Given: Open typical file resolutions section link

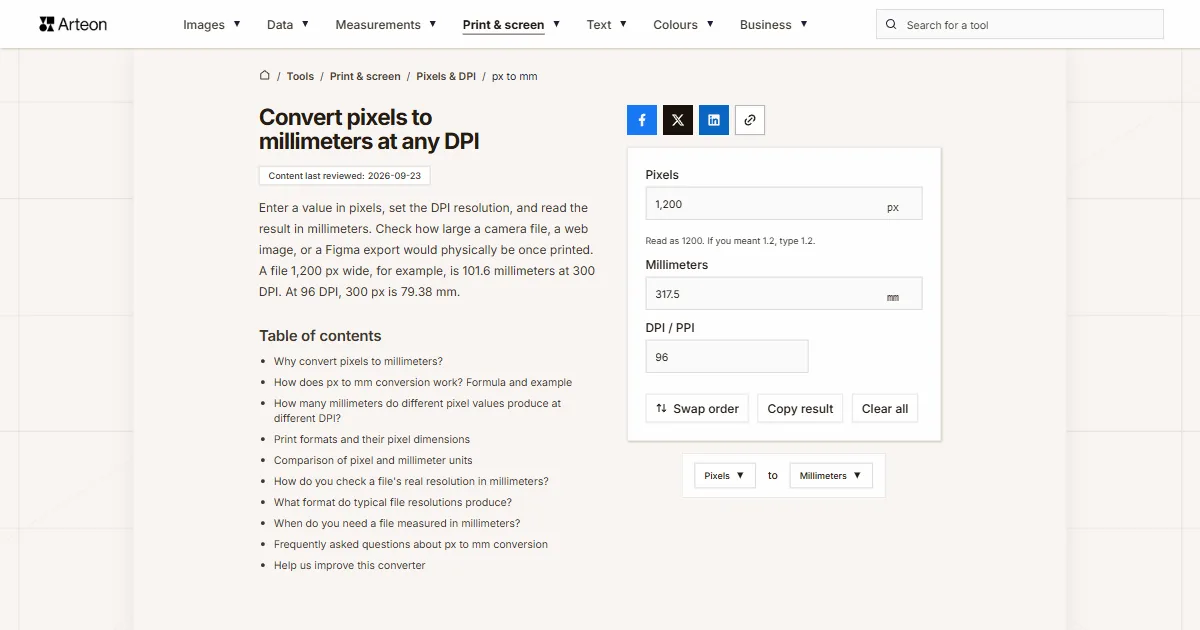Looking at the screenshot, I should [393, 502].
